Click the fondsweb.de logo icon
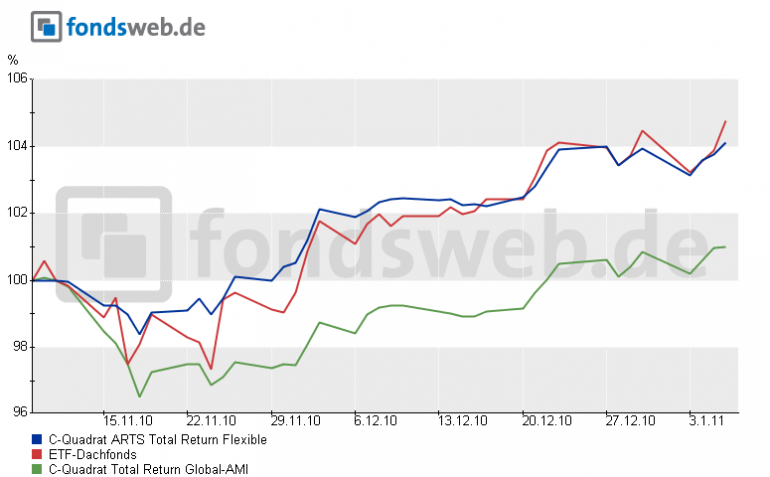 (45, 27)
